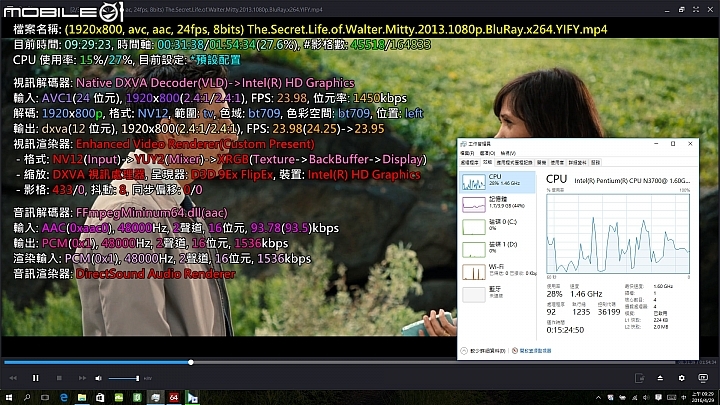Open Task Manager View (檢視) menu
Image resolution: width=720 pixels, height=405 pixels.
[508, 153]
